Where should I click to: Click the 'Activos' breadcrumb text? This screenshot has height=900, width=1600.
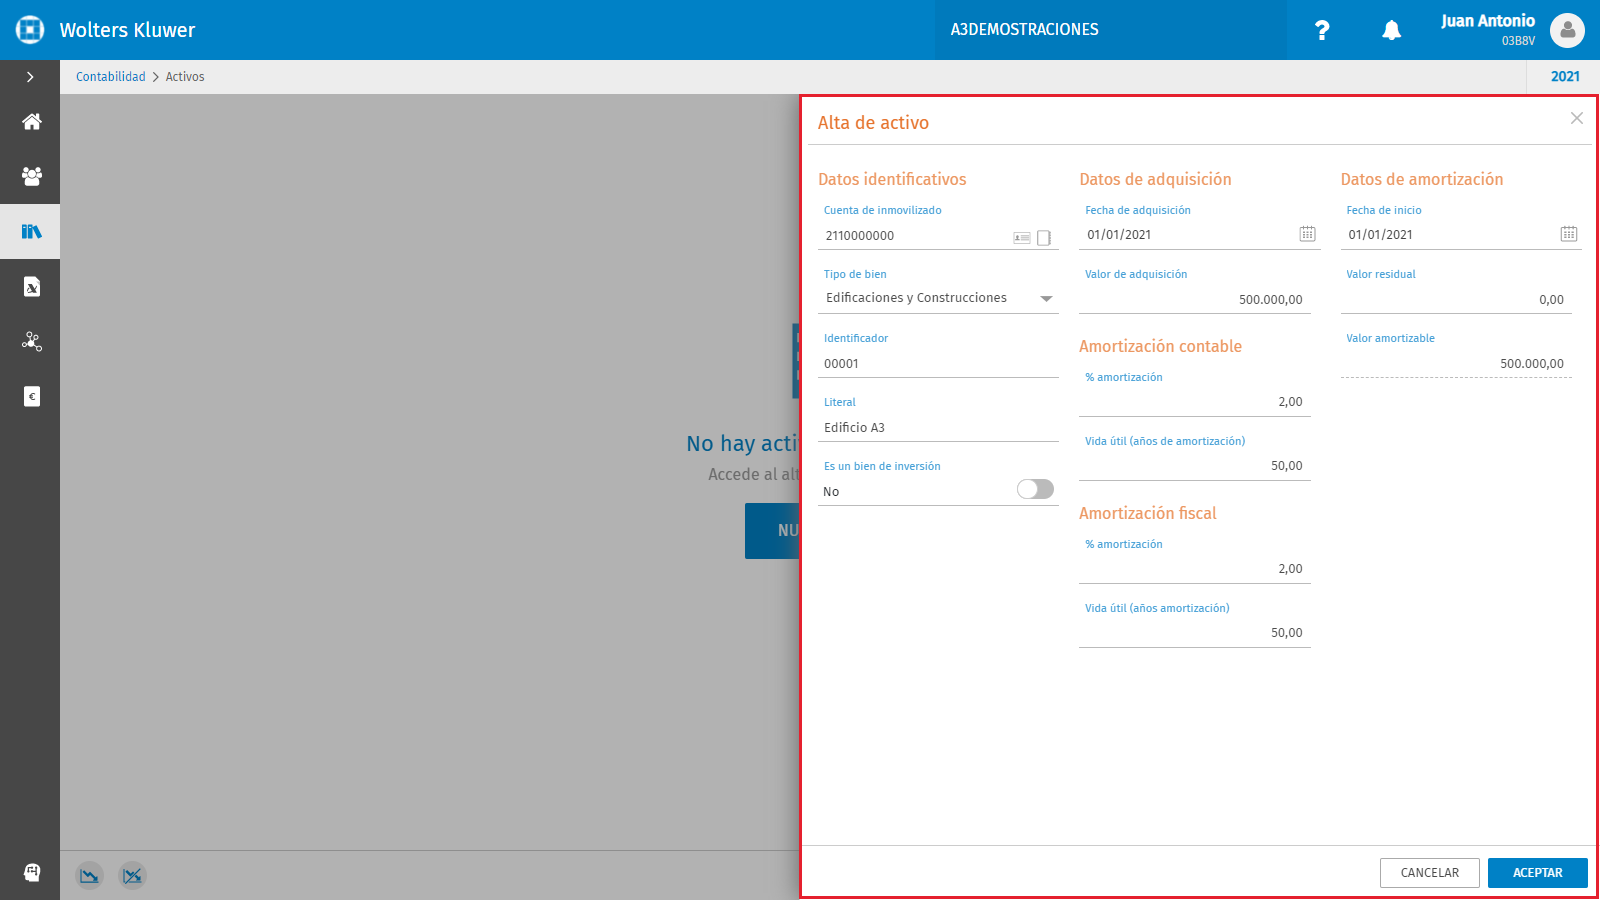185,77
